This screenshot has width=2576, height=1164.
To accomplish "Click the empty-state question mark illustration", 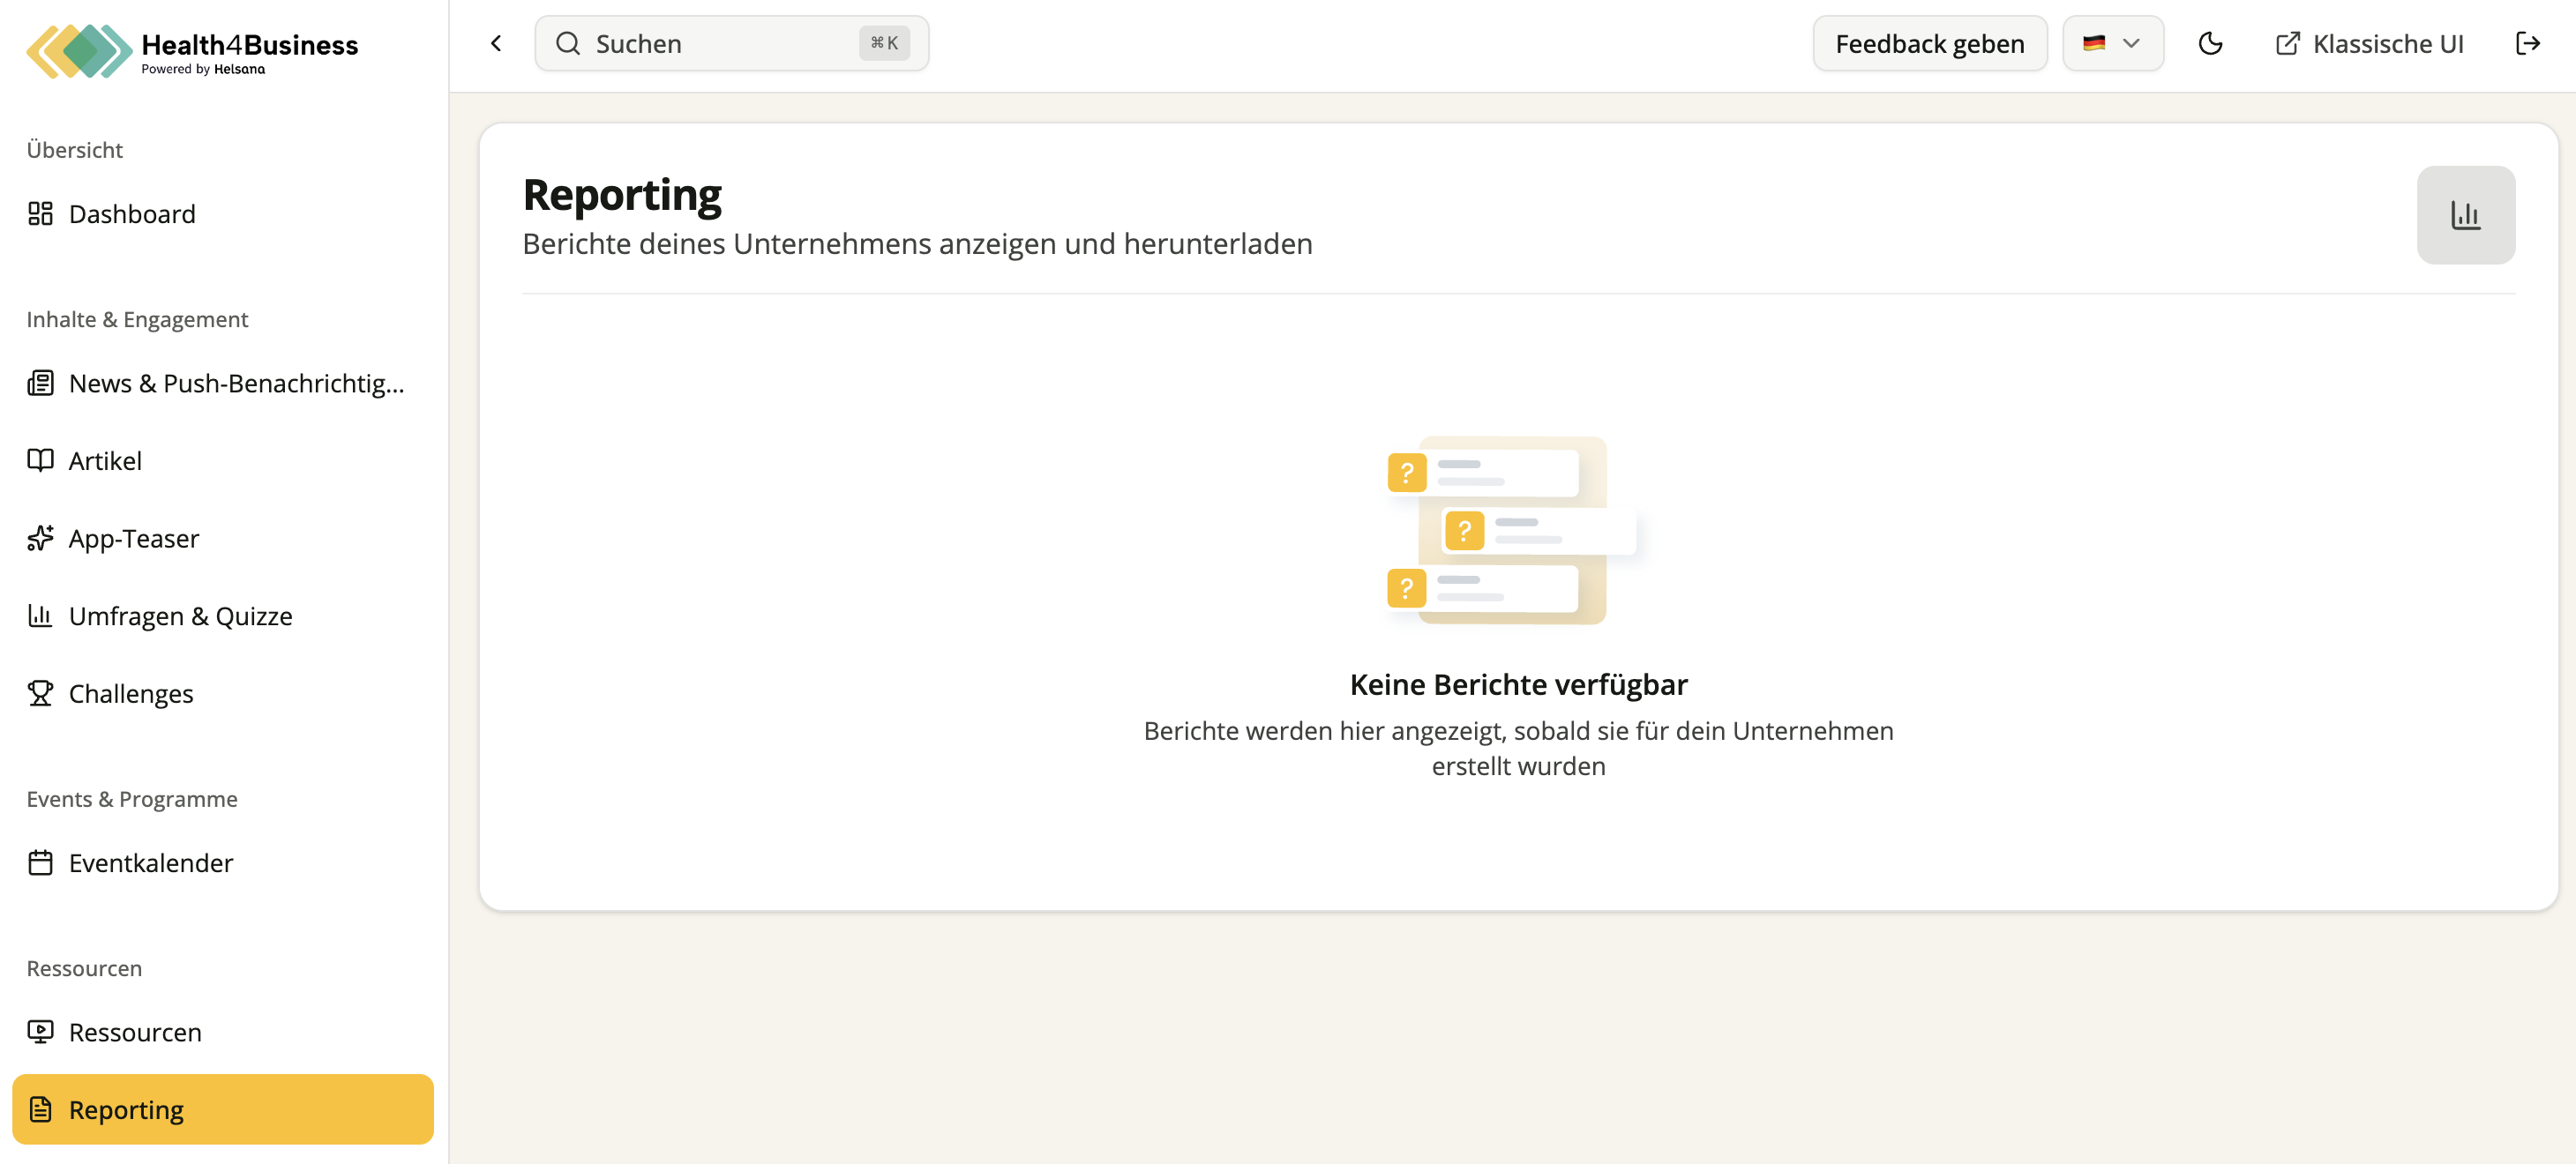I will 1511,530.
